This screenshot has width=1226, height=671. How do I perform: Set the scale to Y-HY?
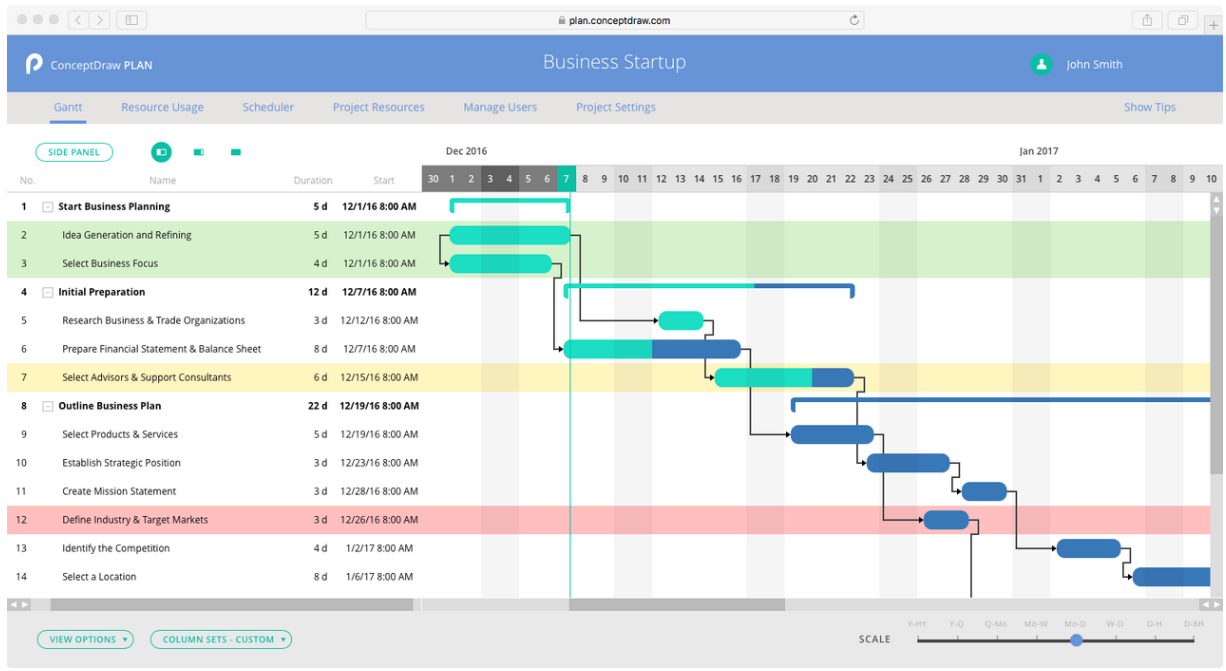point(916,624)
